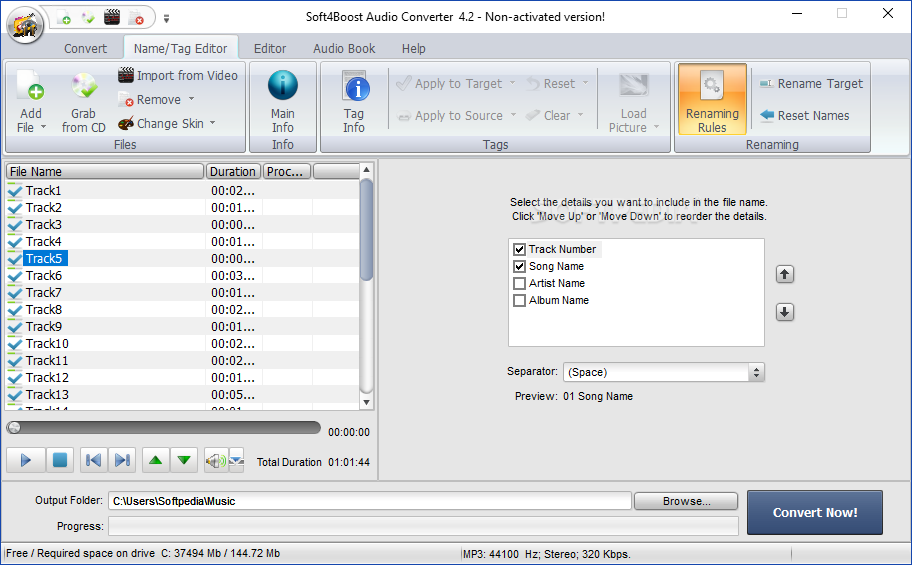Screen dimensions: 912x565
Task: Click quick access remove file icon
Action: [136, 17]
